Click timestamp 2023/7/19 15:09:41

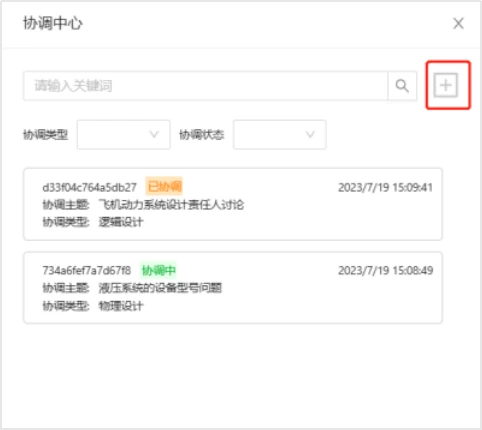pos(385,187)
